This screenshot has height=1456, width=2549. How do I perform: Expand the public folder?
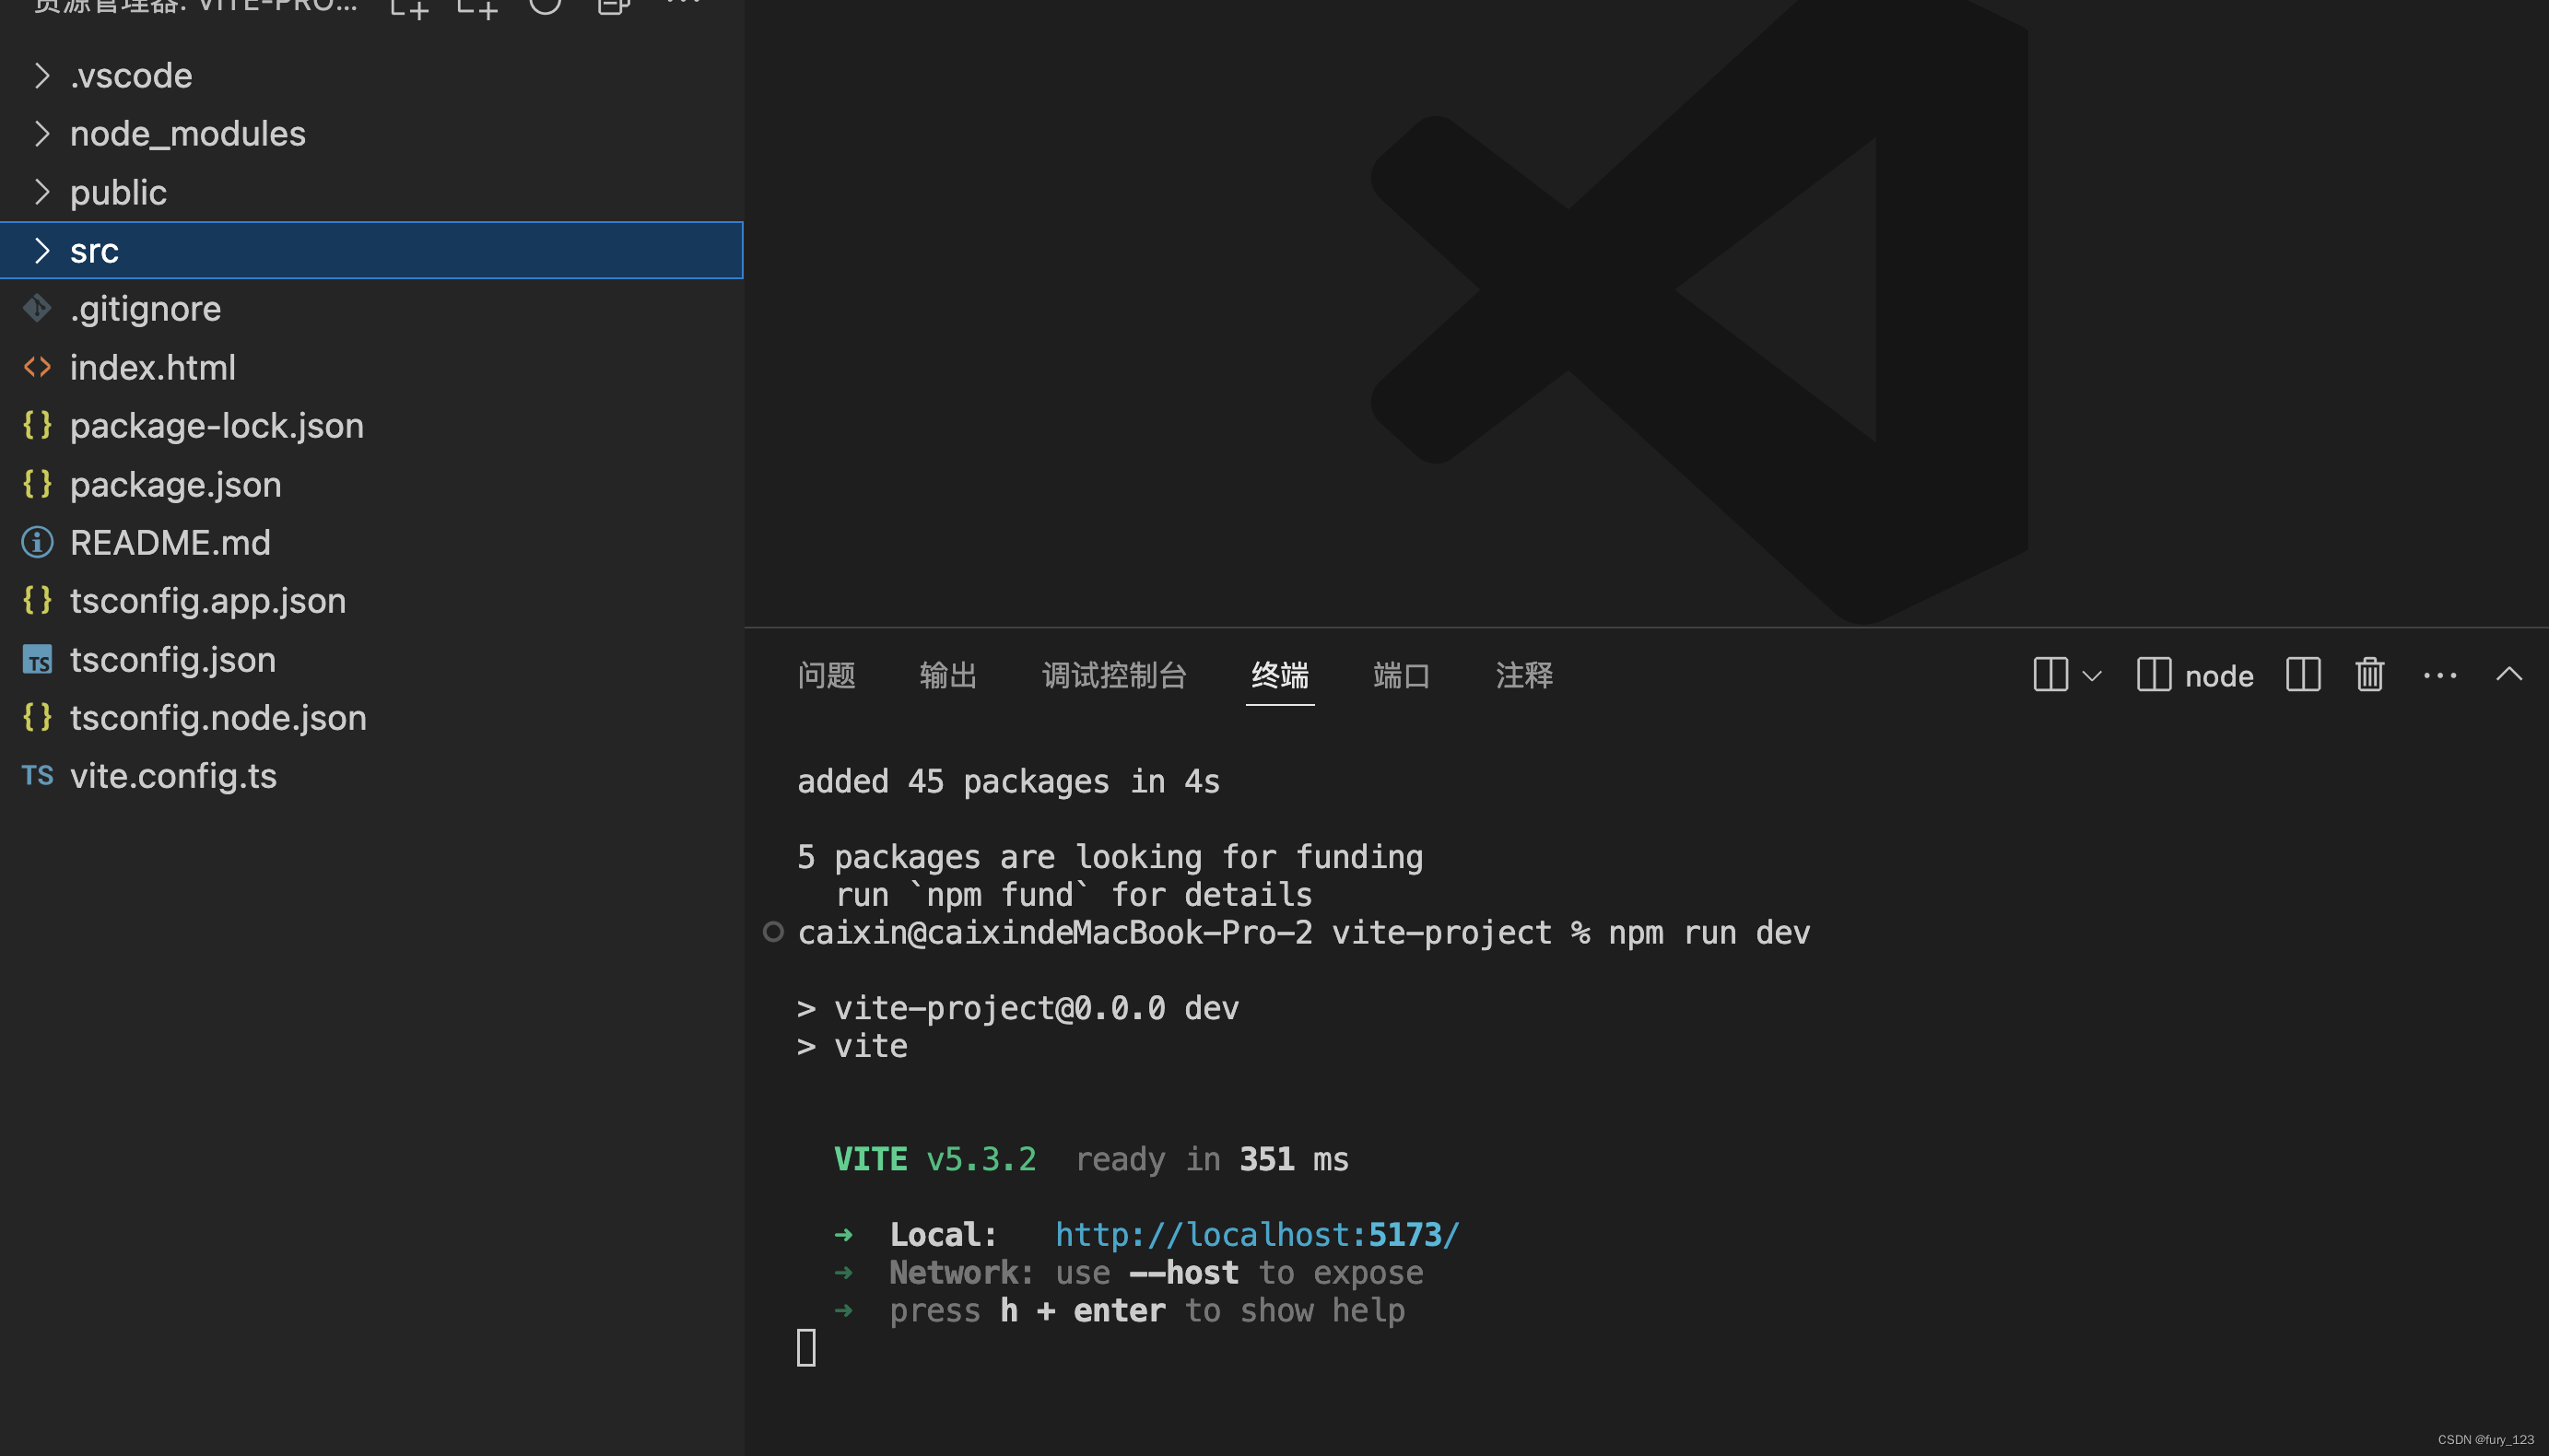coord(118,192)
